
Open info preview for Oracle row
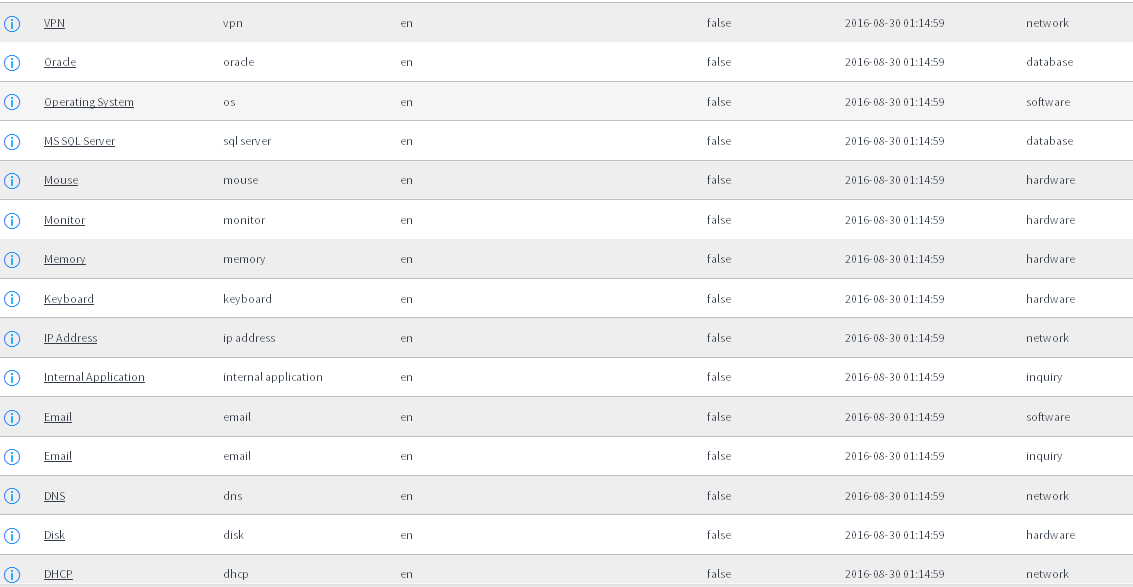(x=12, y=62)
